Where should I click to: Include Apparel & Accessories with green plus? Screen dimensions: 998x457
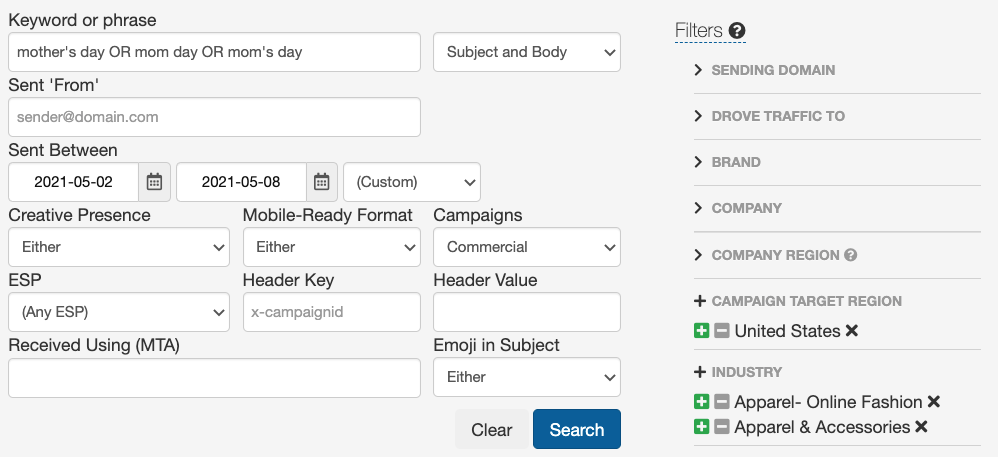pos(701,427)
